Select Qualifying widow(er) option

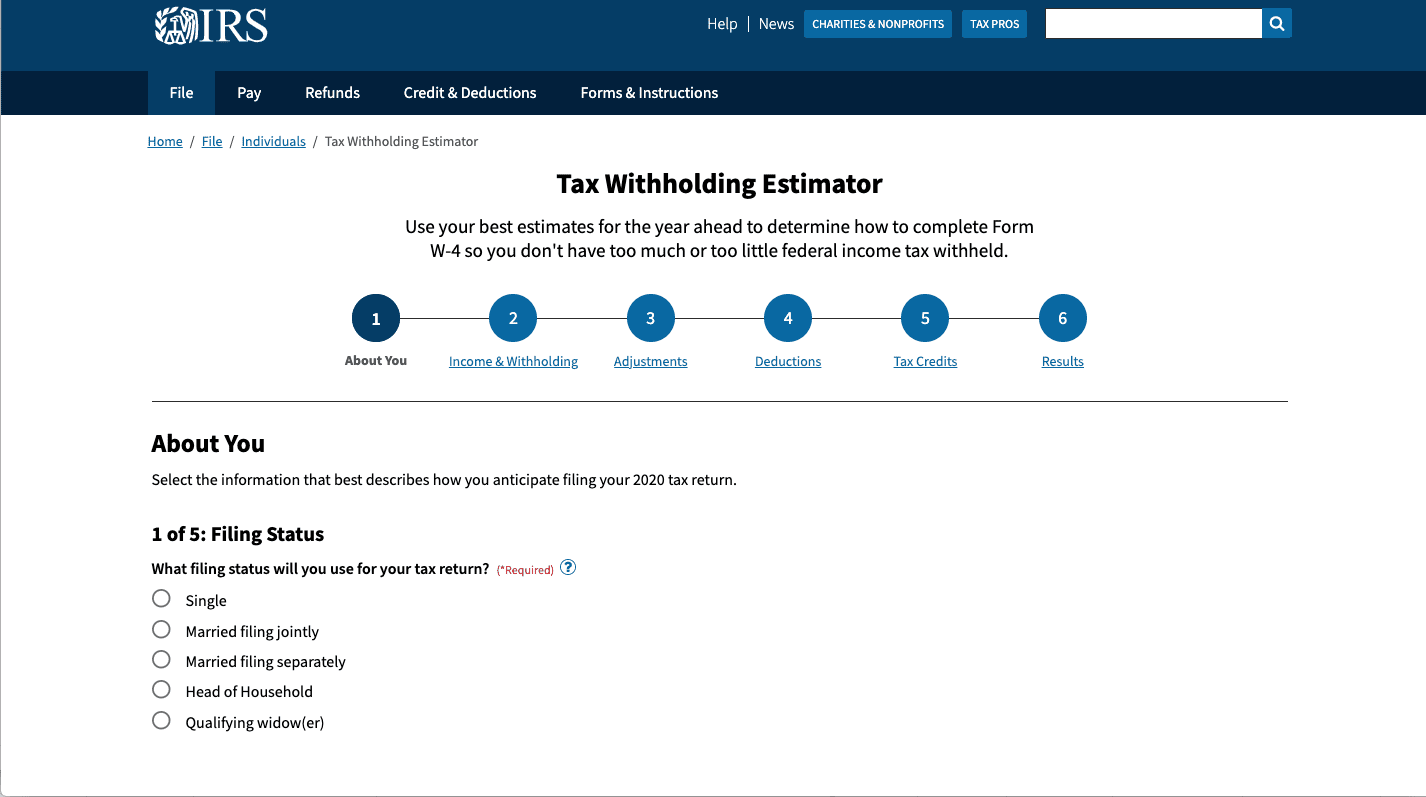pos(161,720)
